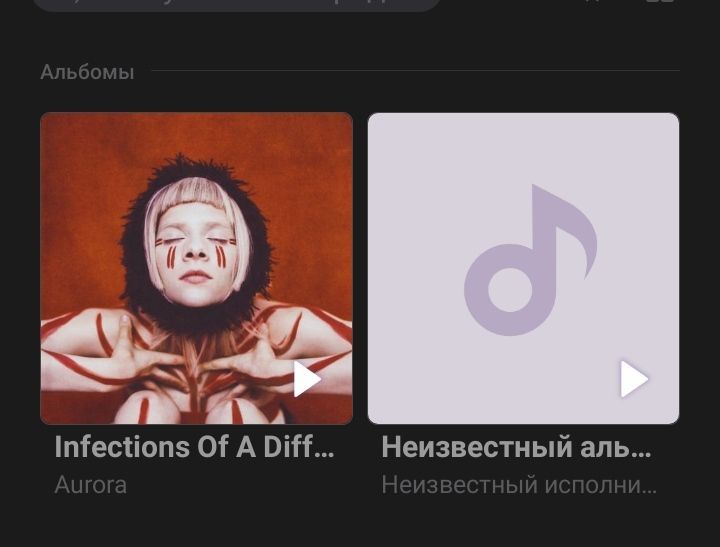Open the placeholder cover of Неизвестный альбом
The width and height of the screenshot is (720, 547).
(523, 268)
